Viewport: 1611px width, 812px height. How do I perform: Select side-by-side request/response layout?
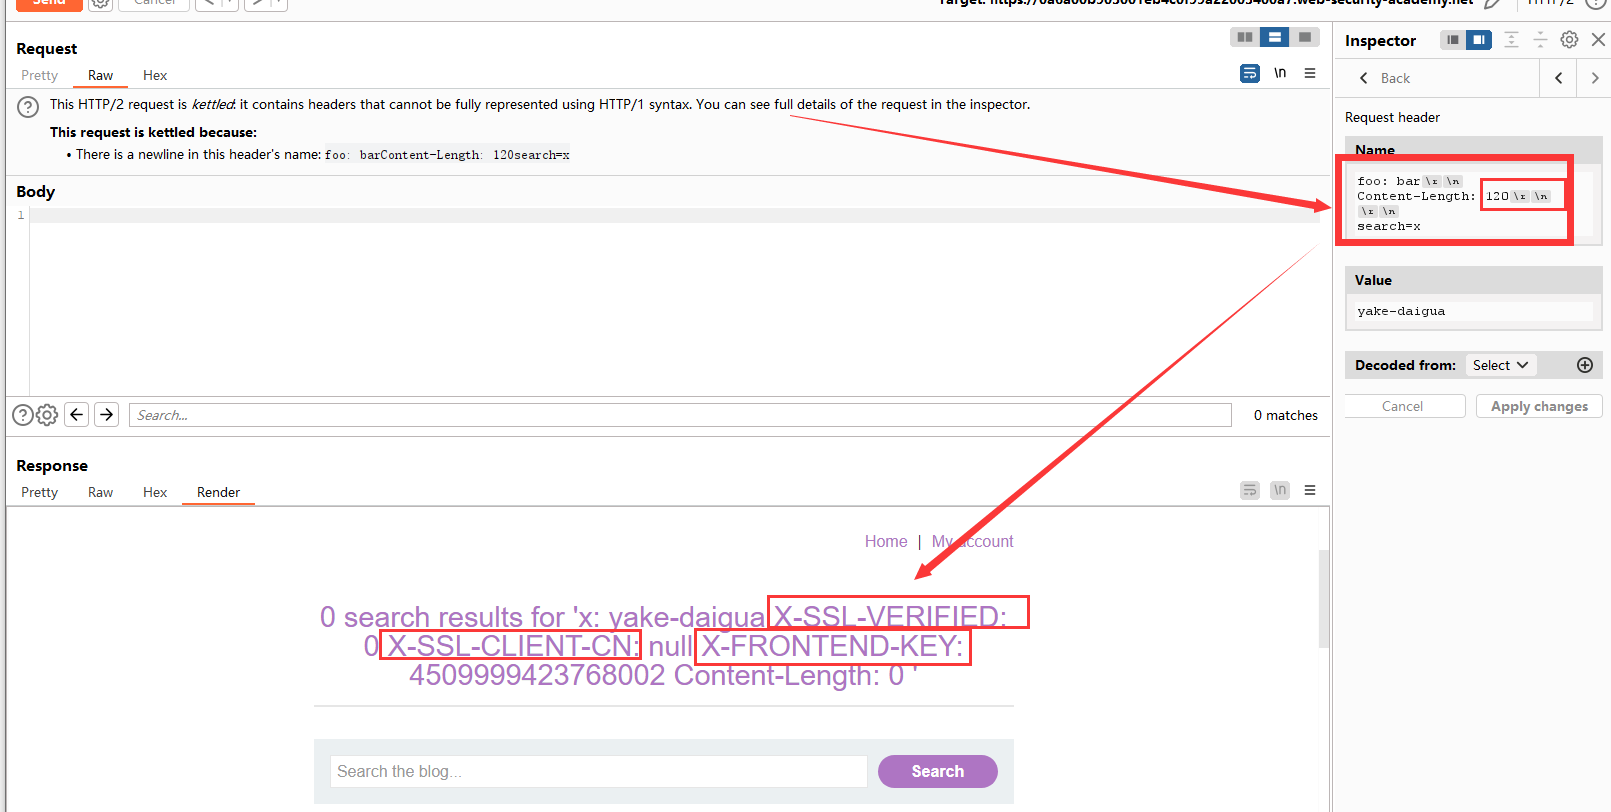tap(1244, 37)
